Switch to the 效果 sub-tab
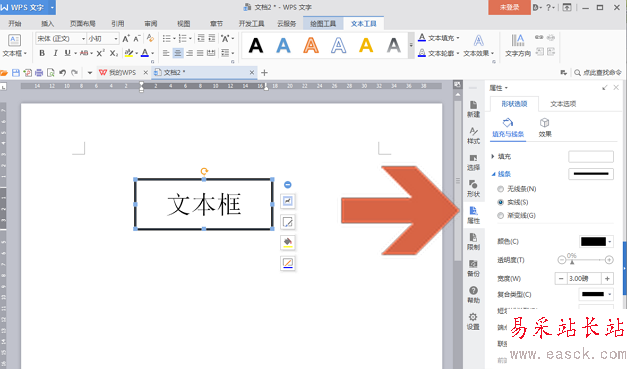Screen dimensions: 627x369 [545, 128]
